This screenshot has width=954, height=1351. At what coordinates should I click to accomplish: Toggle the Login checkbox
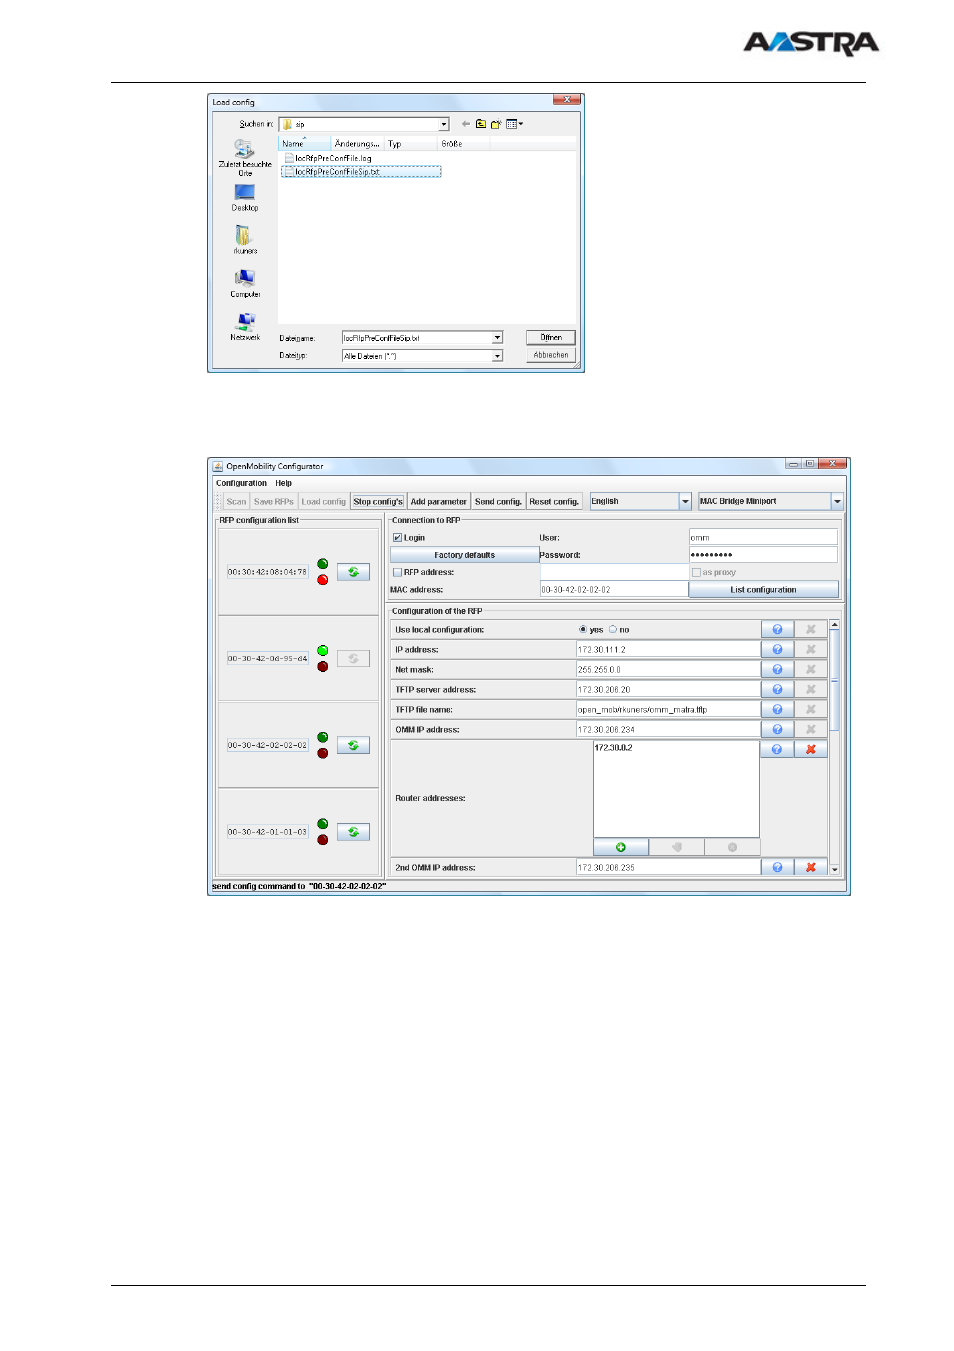[397, 538]
